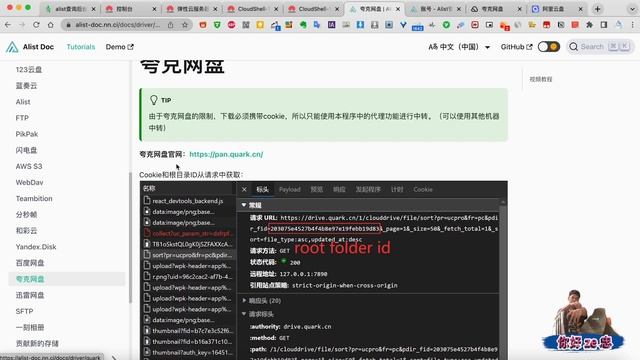This screenshot has width=640, height=360.
Task: Bookmark this page with star icon
Action: click(185, 25)
